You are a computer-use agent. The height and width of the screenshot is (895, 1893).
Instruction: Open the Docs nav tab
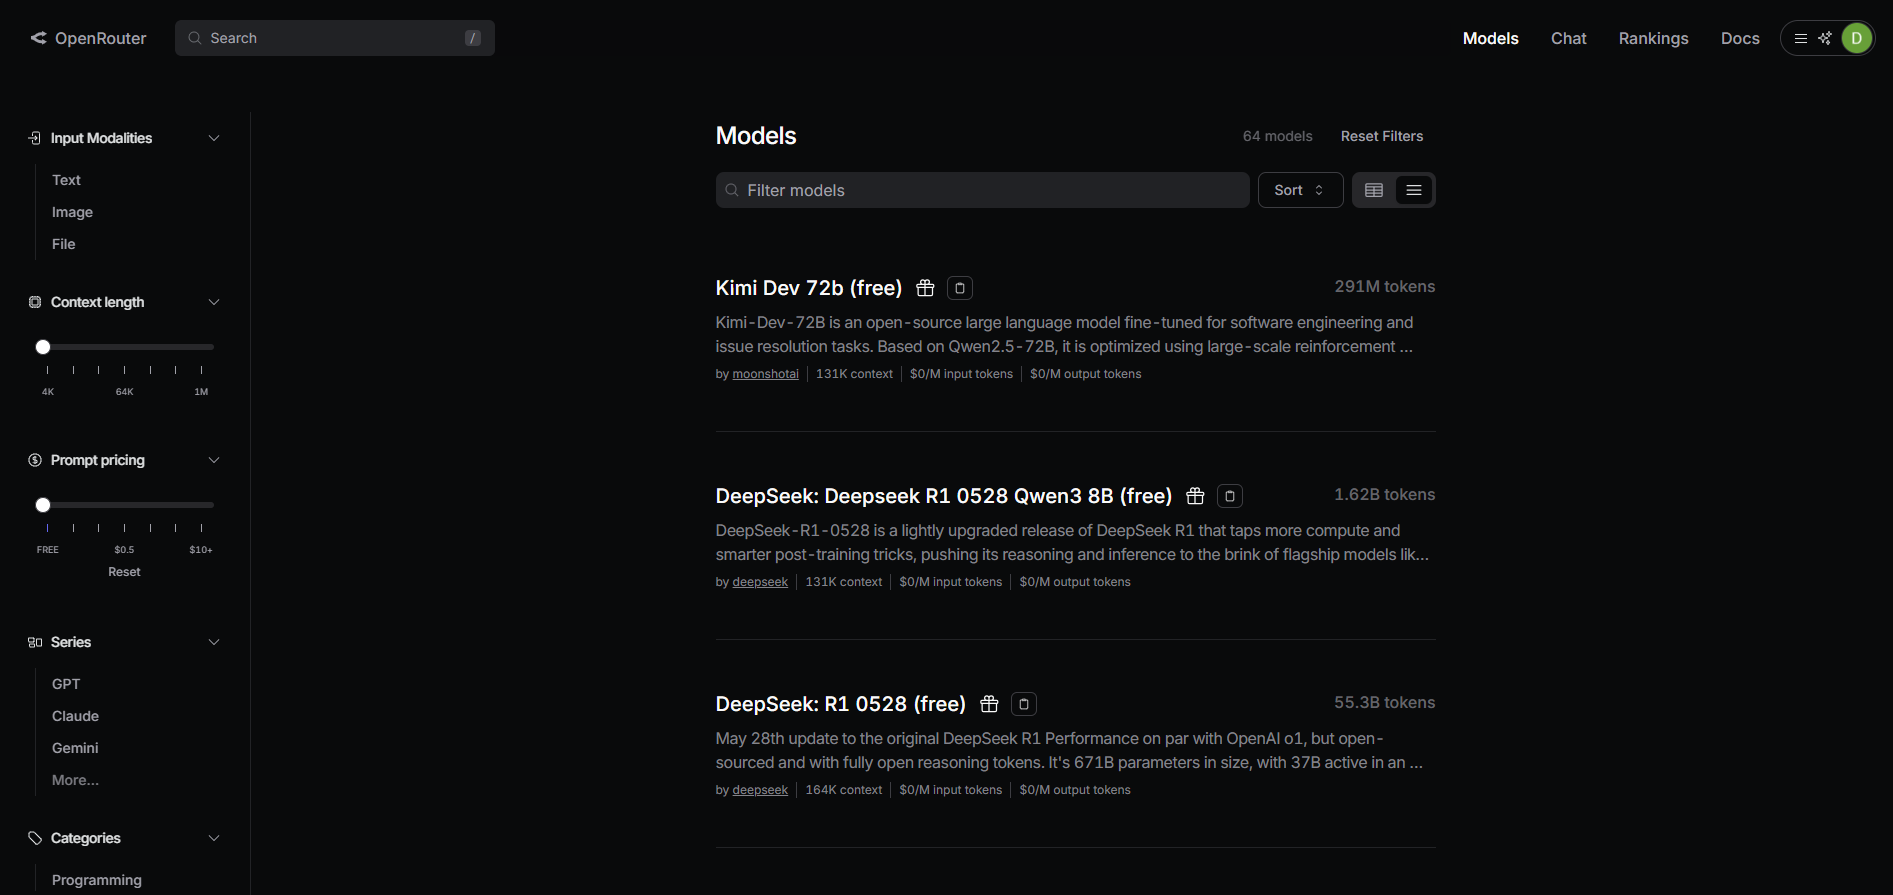click(1740, 38)
